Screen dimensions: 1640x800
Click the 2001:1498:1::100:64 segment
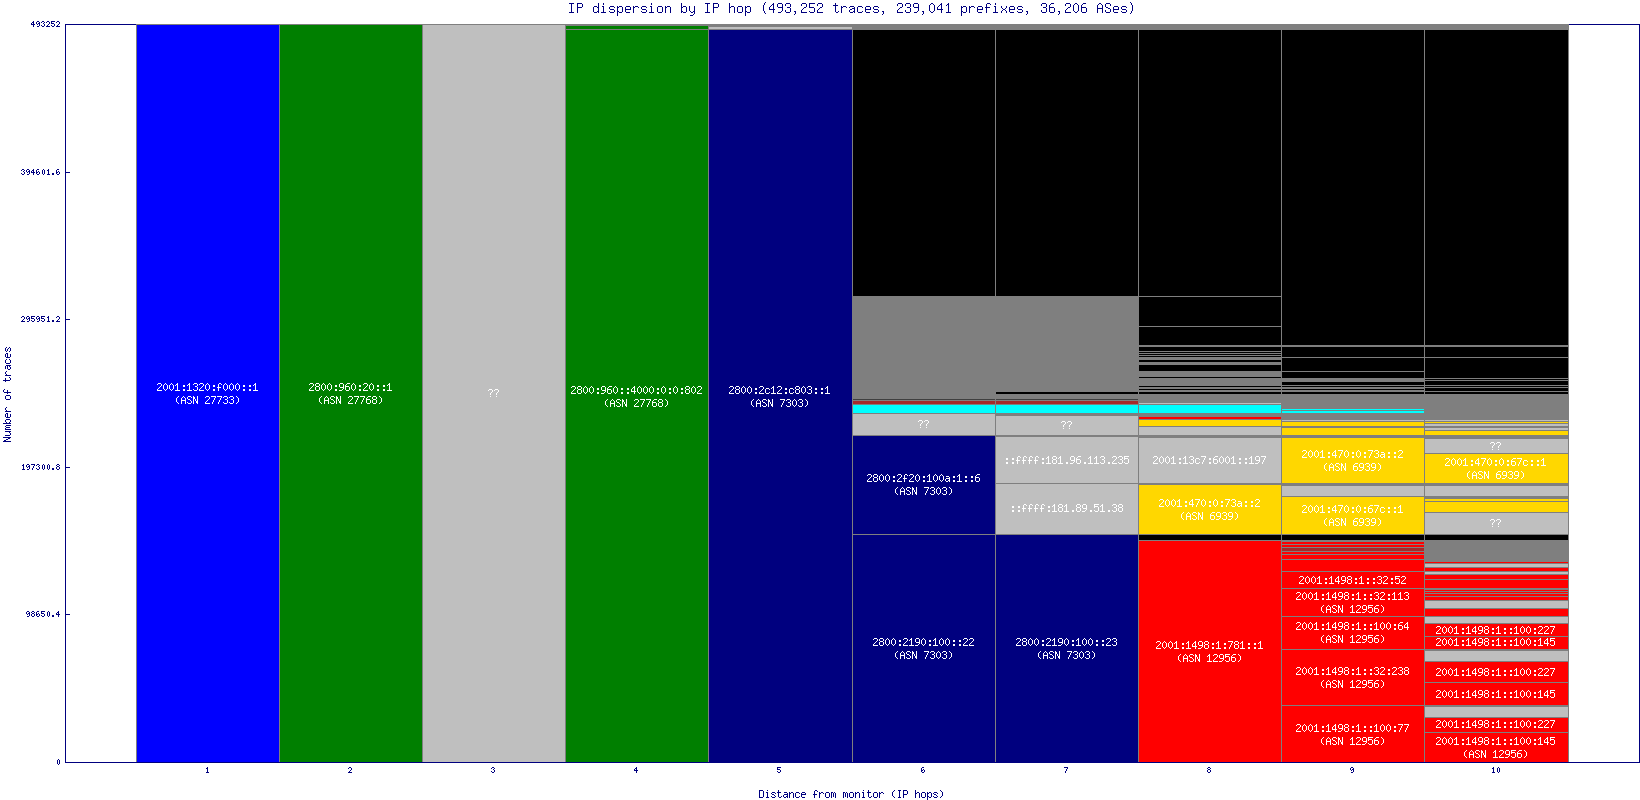coord(1352,632)
